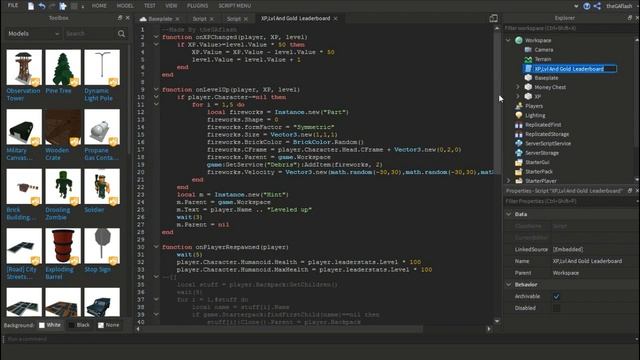Click the Filter workspace field in Explorer

(x=569, y=28)
